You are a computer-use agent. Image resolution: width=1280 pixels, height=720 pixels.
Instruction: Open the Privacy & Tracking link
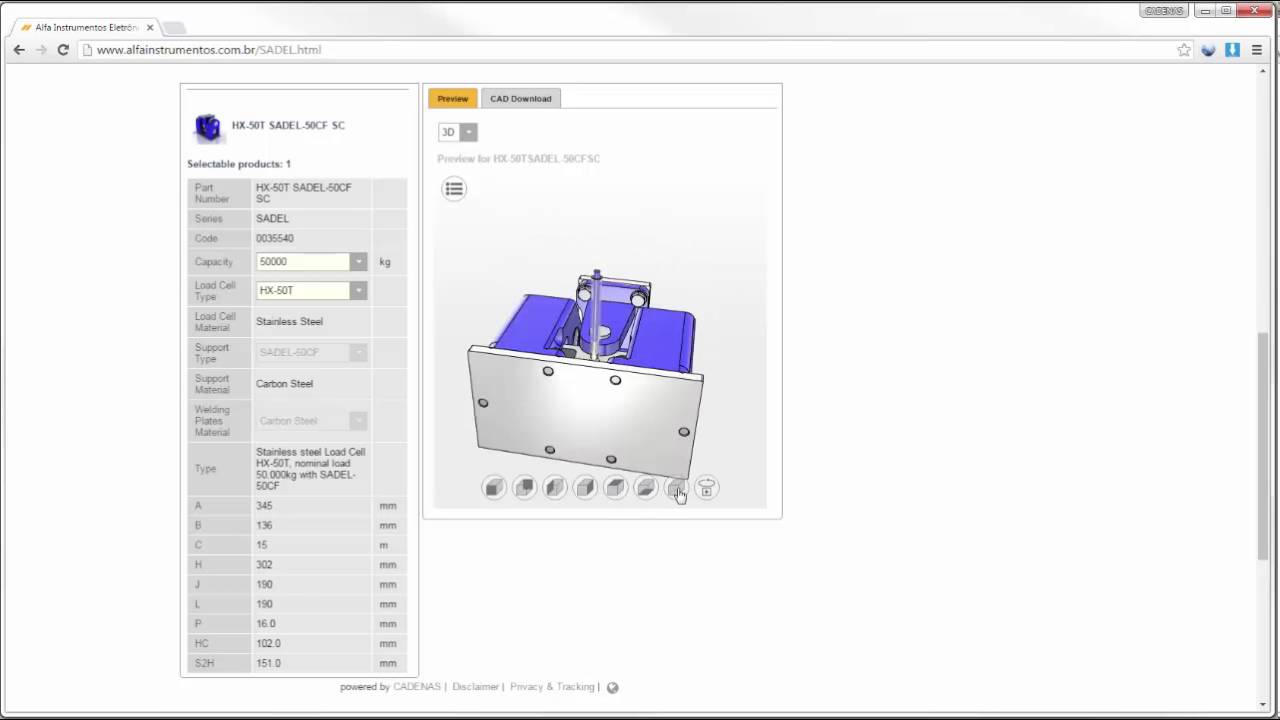552,687
